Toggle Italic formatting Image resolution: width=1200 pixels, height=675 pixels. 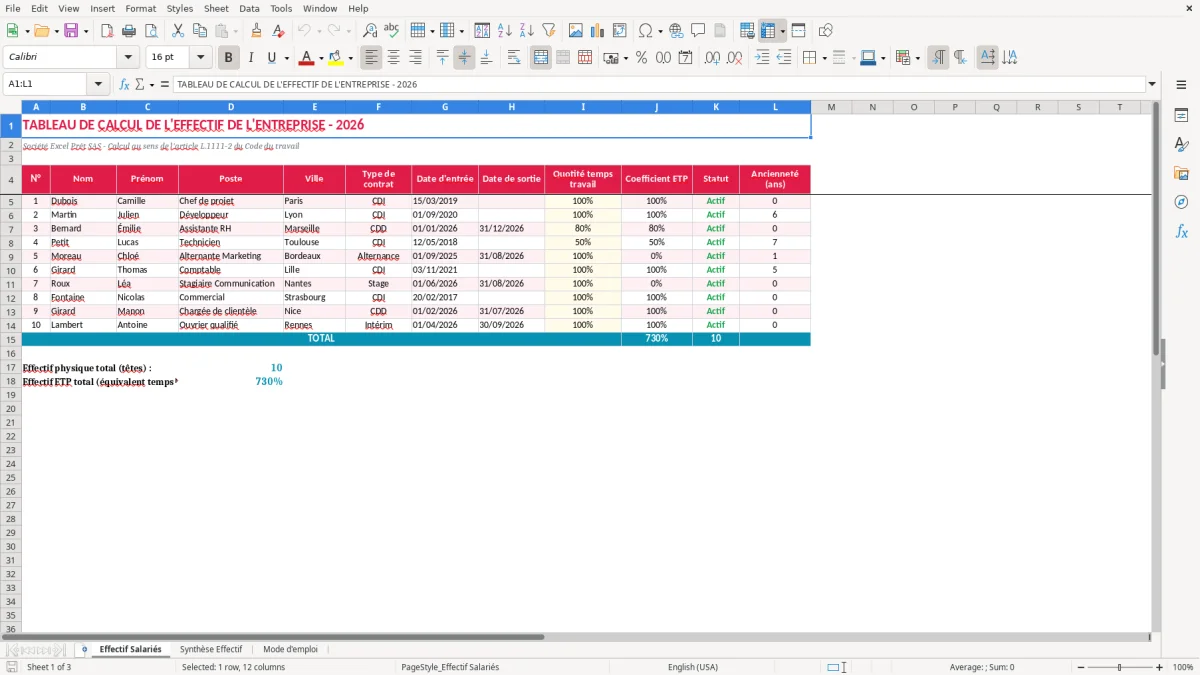[250, 58]
